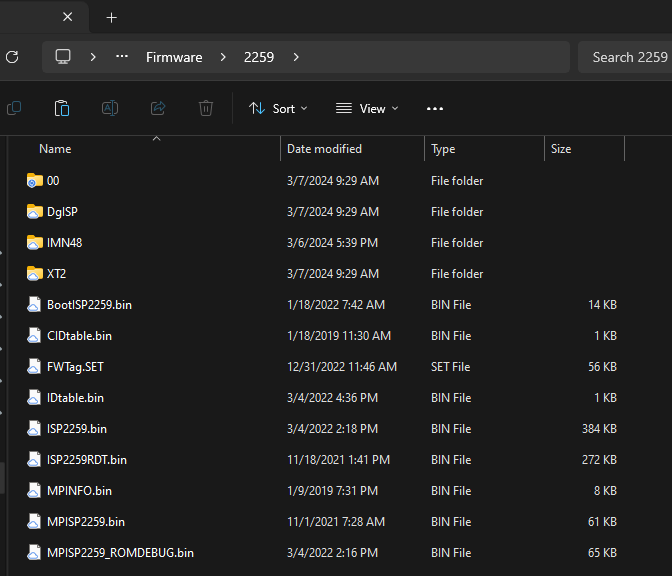The height and width of the screenshot is (576, 672).
Task: Open a new tab with plus button
Action: tap(111, 18)
